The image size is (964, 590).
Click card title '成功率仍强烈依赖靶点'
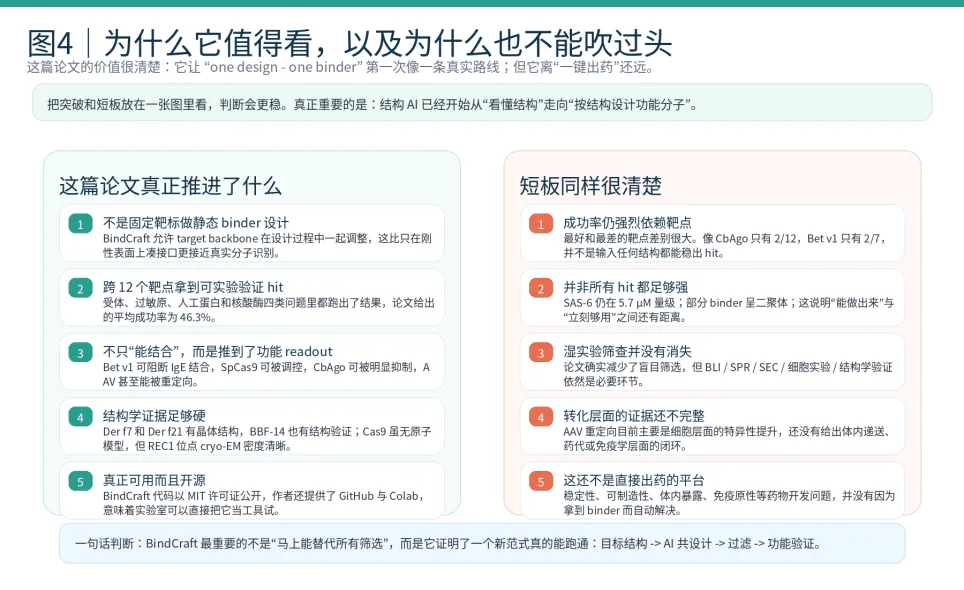[627, 222]
